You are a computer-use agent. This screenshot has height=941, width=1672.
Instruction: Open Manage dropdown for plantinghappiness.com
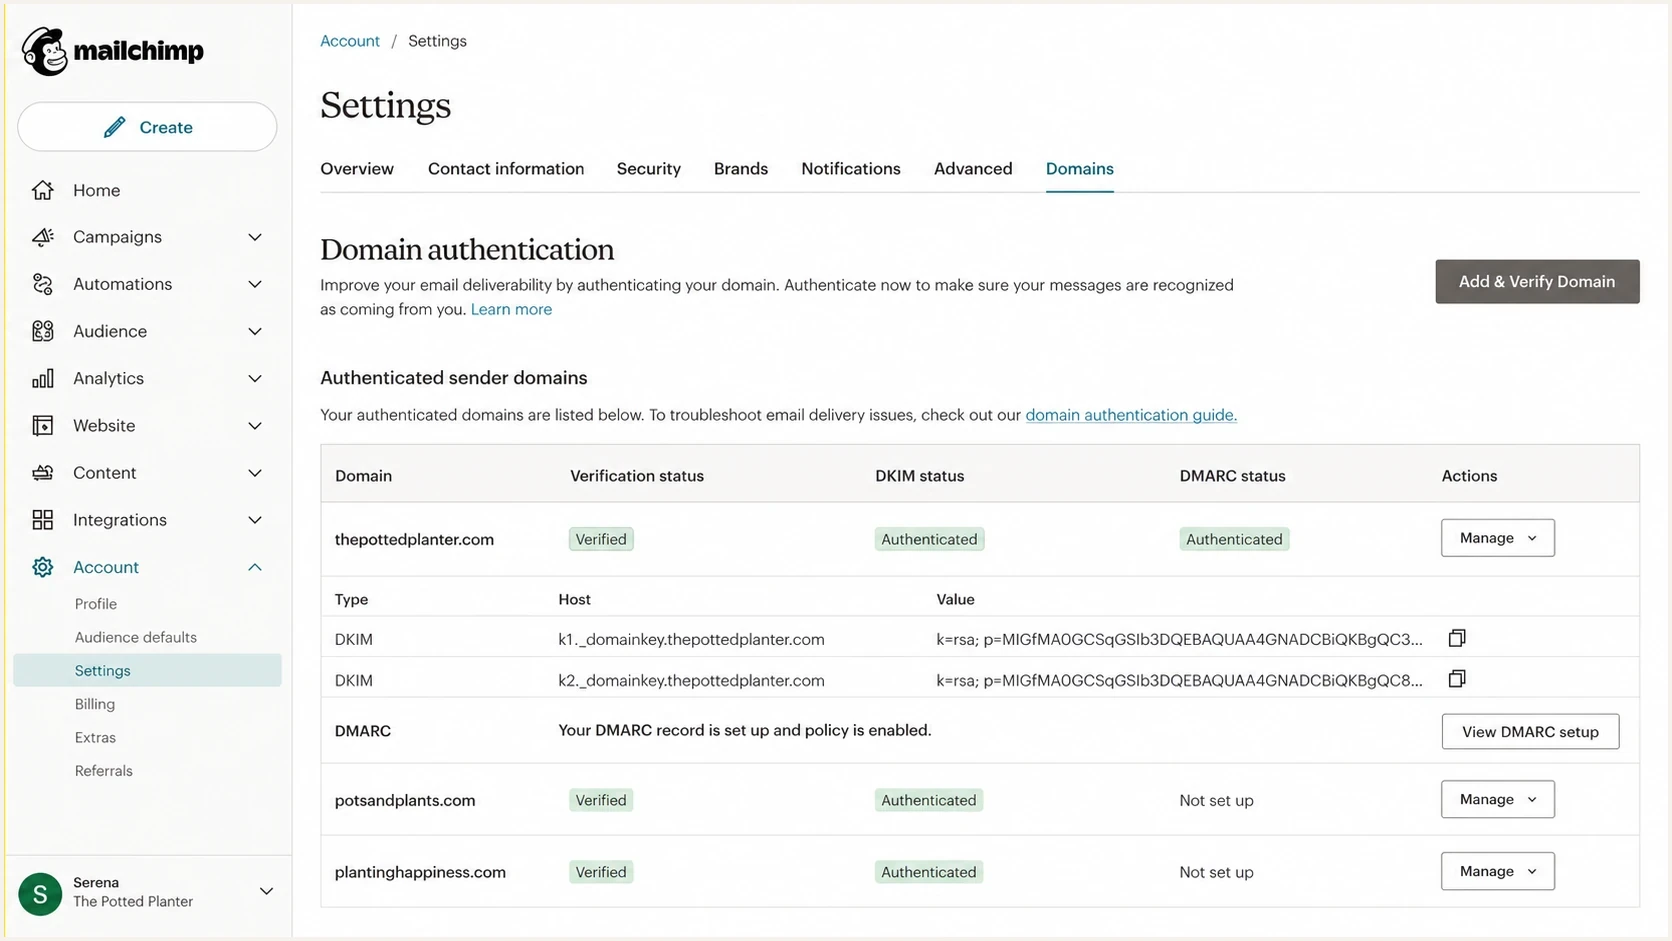(x=1497, y=871)
